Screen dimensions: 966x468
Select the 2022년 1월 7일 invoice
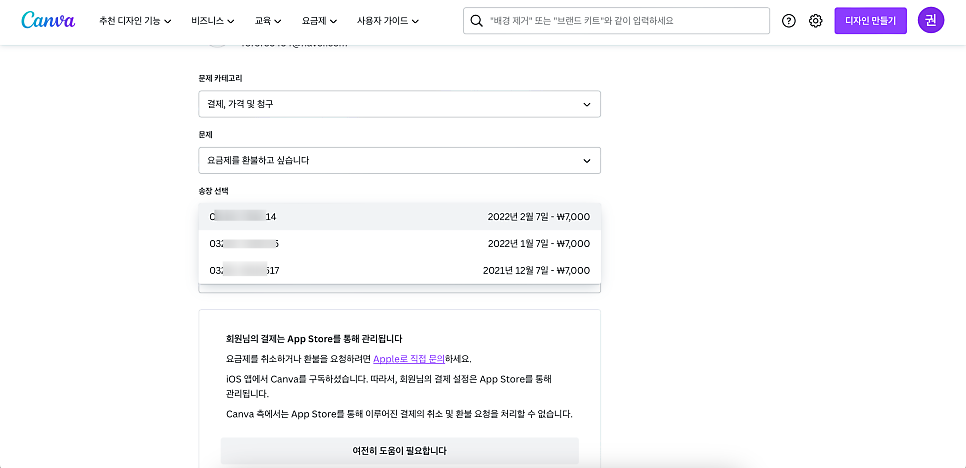pos(399,243)
